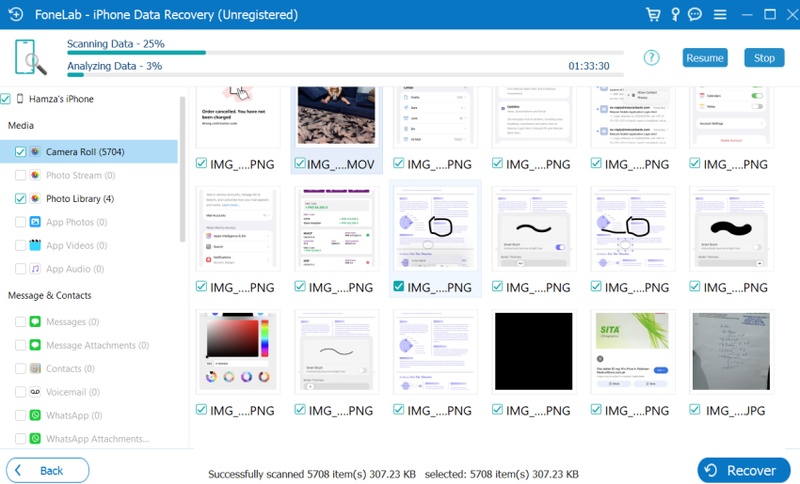Click the Media section heading

[21, 125]
